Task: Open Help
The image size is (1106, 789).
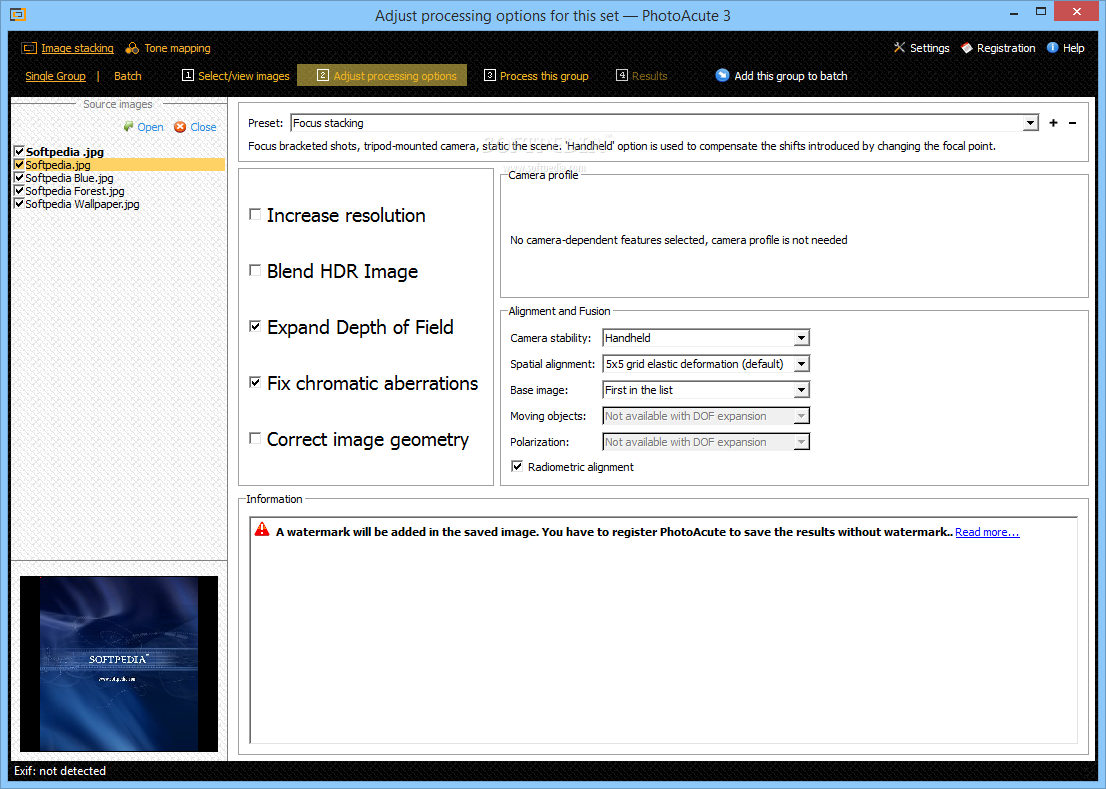Action: pos(1073,48)
